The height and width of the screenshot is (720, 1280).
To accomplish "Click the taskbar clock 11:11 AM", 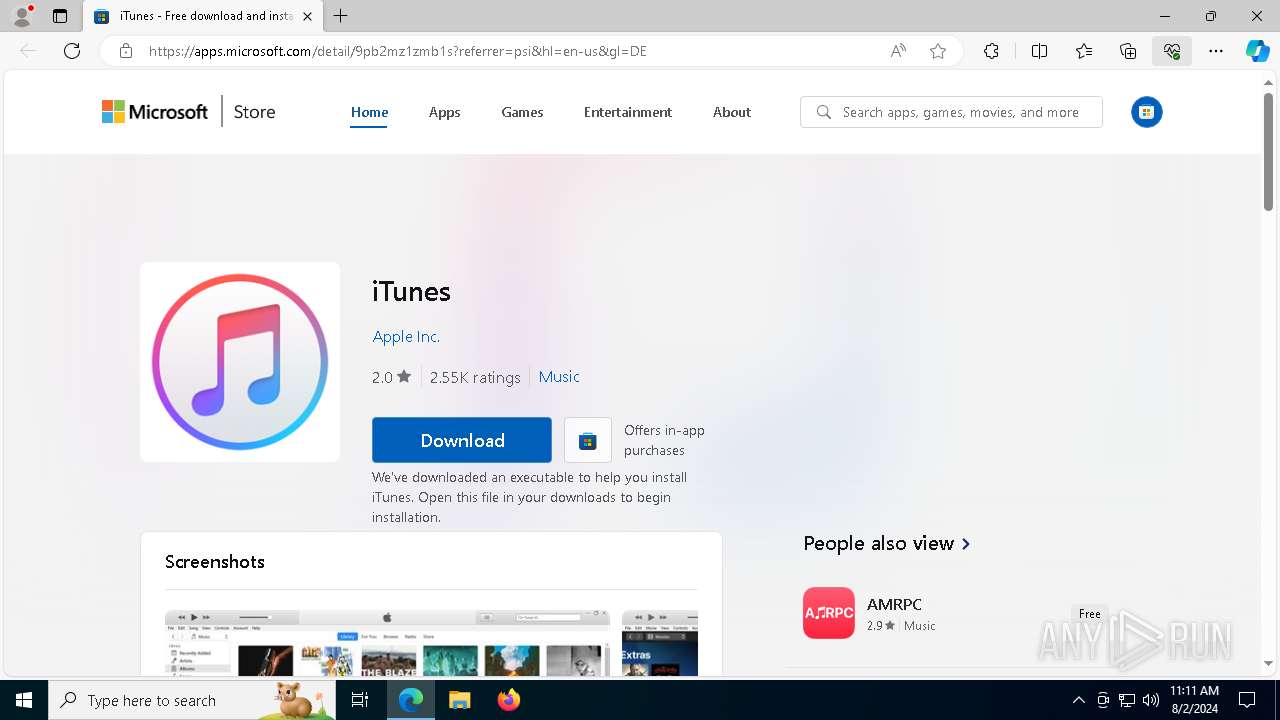I will point(1194,691).
